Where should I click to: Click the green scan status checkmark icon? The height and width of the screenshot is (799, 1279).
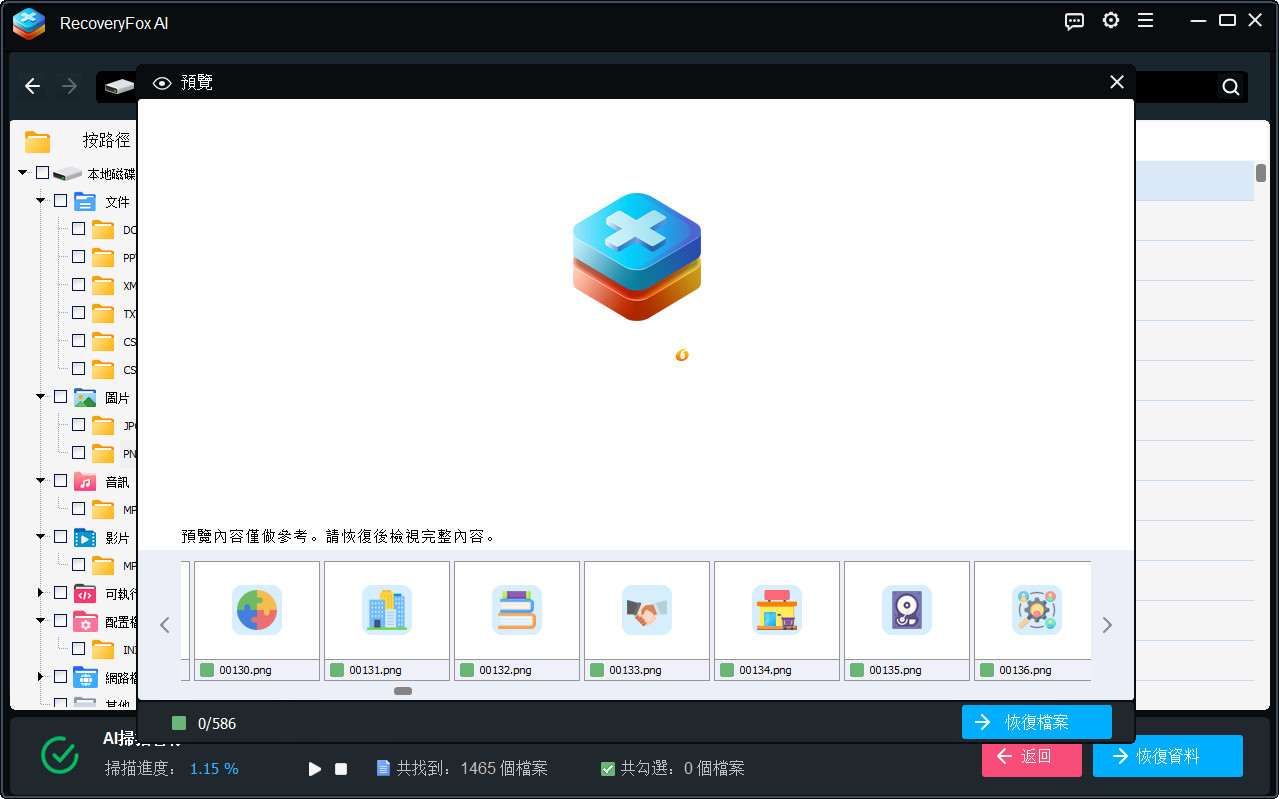point(59,756)
